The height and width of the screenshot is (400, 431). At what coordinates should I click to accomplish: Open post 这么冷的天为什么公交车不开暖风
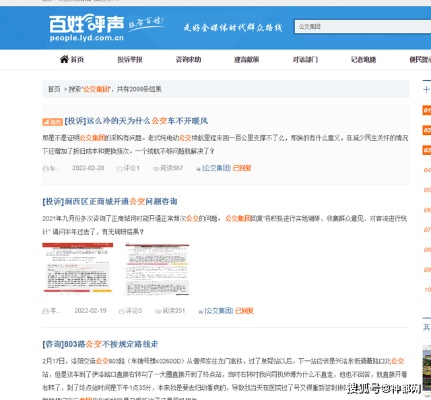tap(136, 121)
